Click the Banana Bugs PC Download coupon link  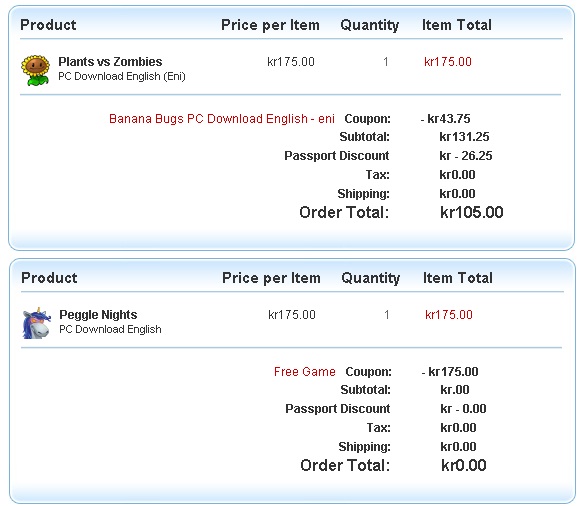222,119
